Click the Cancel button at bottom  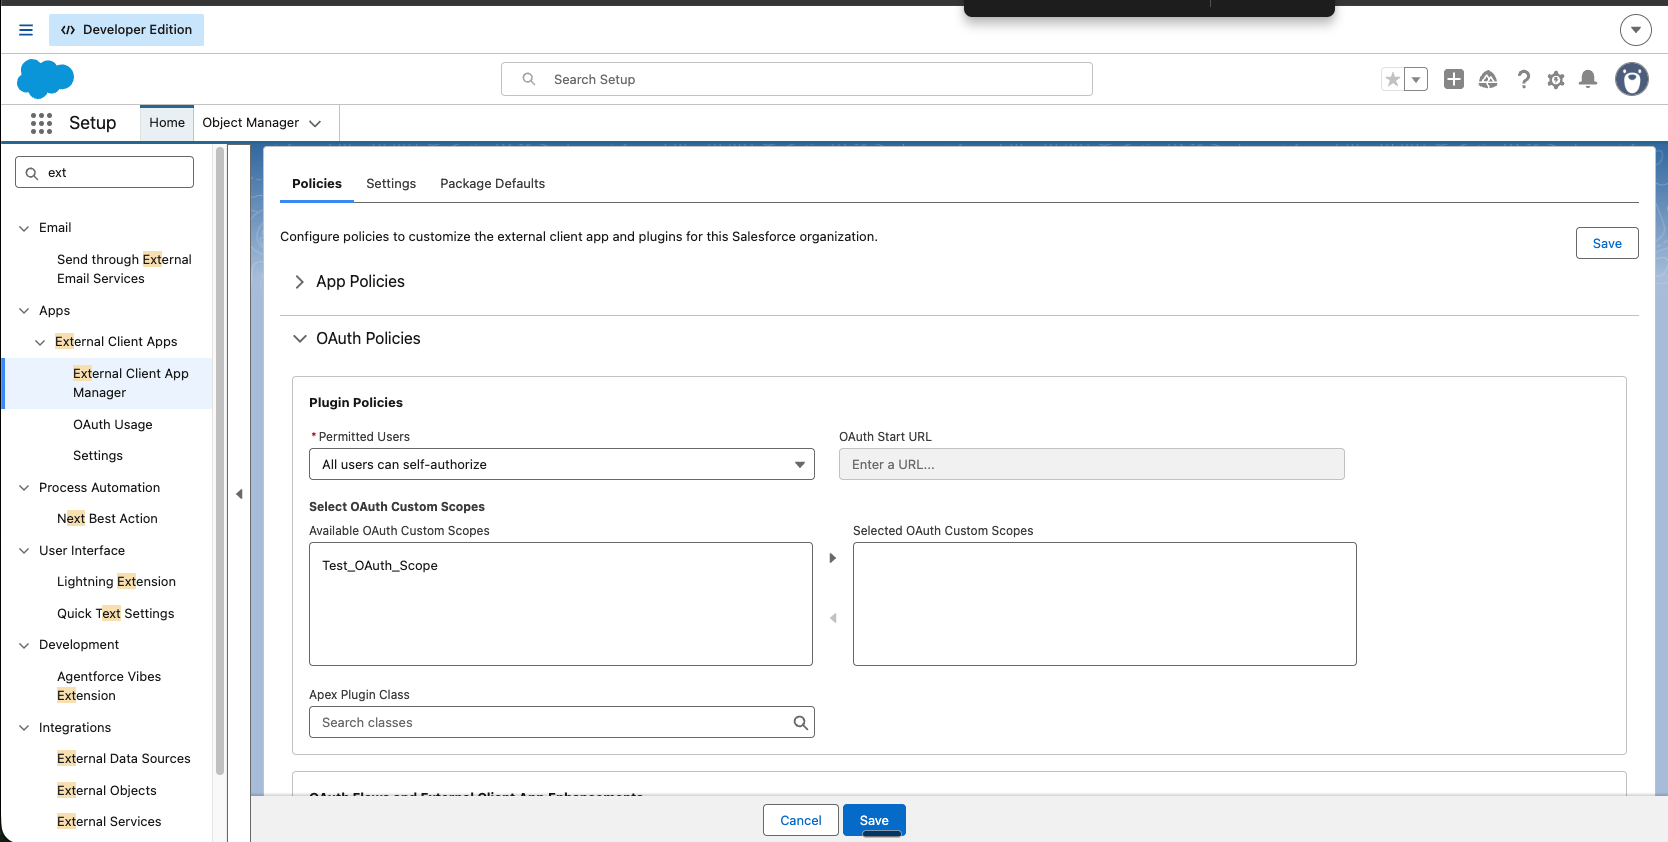point(801,820)
